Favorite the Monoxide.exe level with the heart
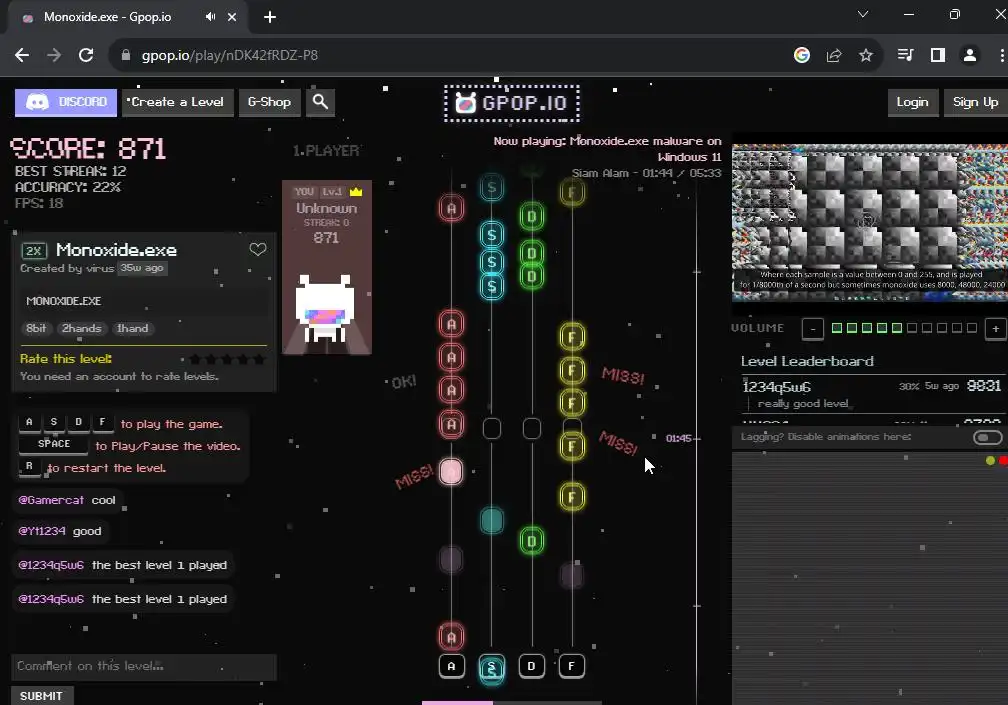Screen dimensions: 1008x705 tap(258, 249)
